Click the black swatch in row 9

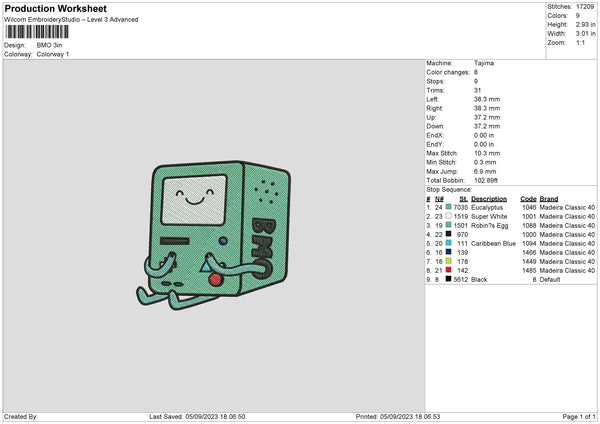[x=448, y=279]
